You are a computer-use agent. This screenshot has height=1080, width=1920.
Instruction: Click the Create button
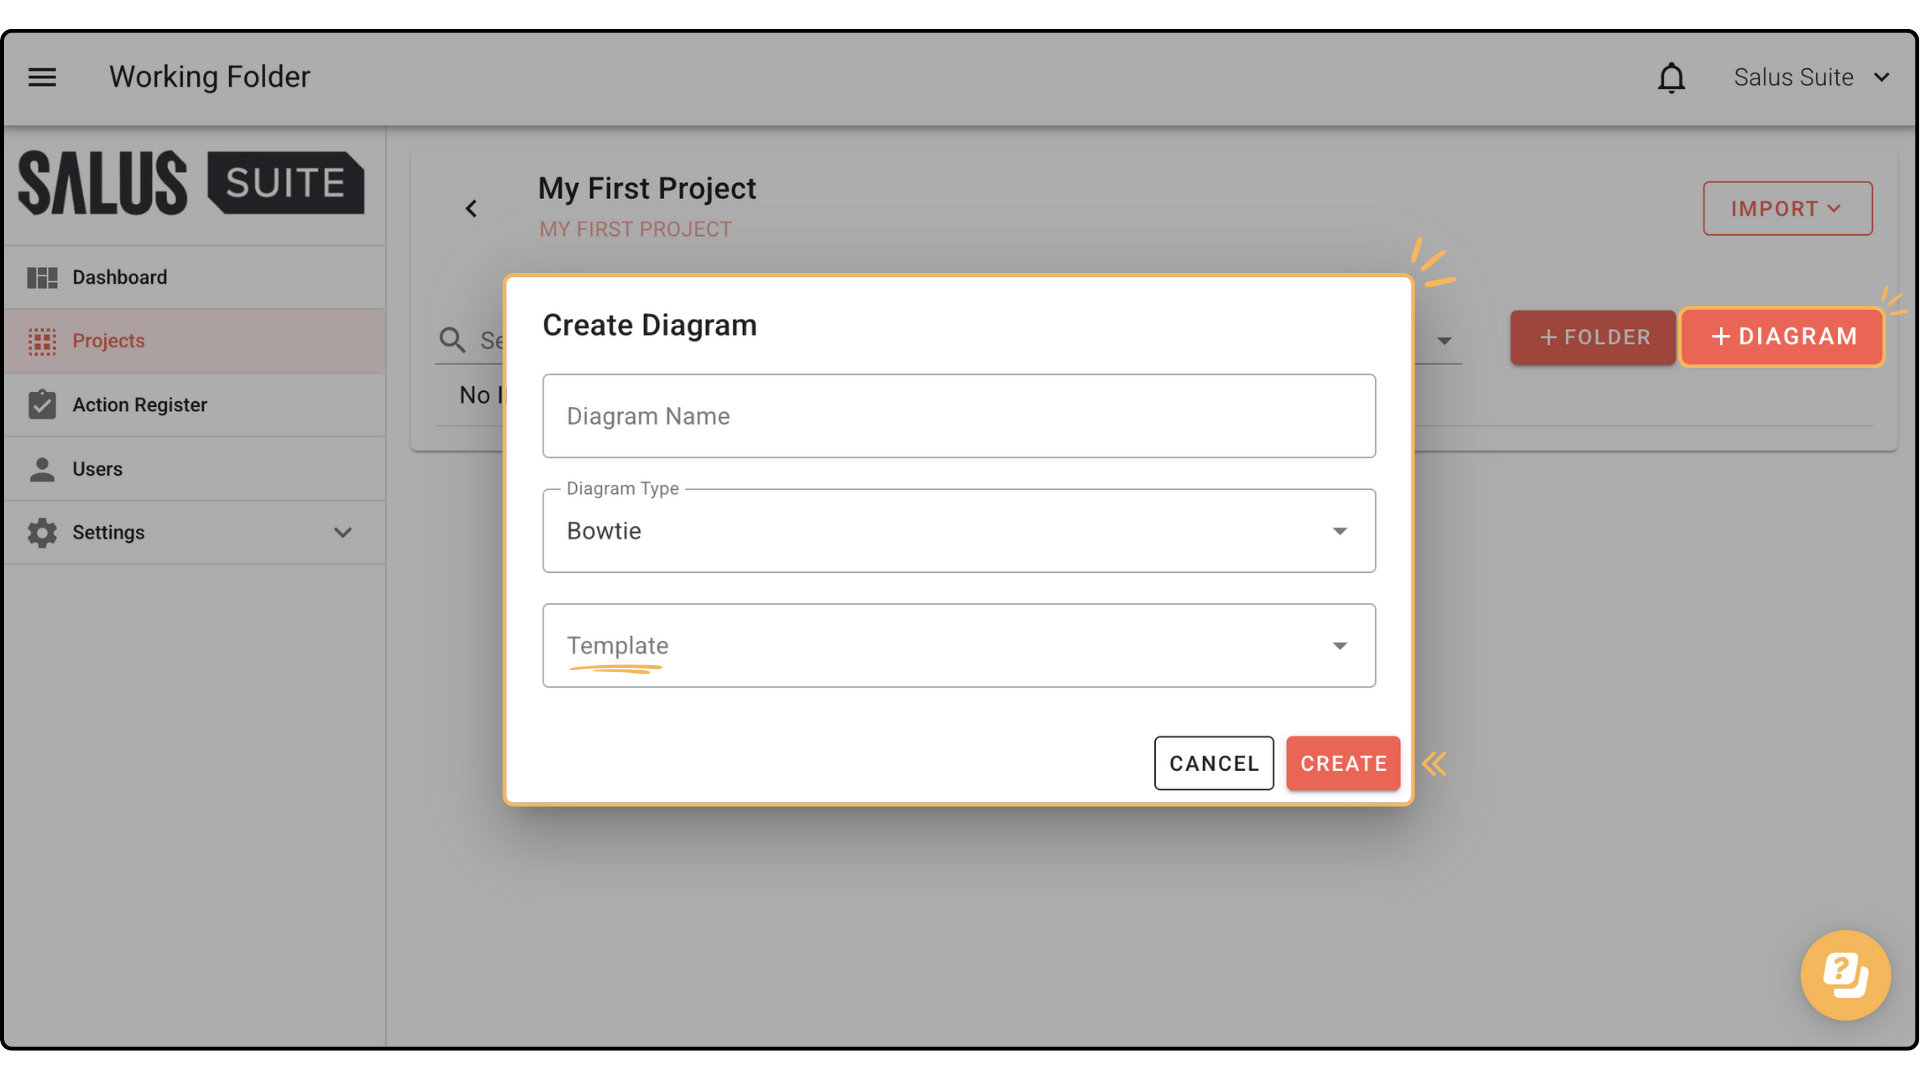[1343, 763]
